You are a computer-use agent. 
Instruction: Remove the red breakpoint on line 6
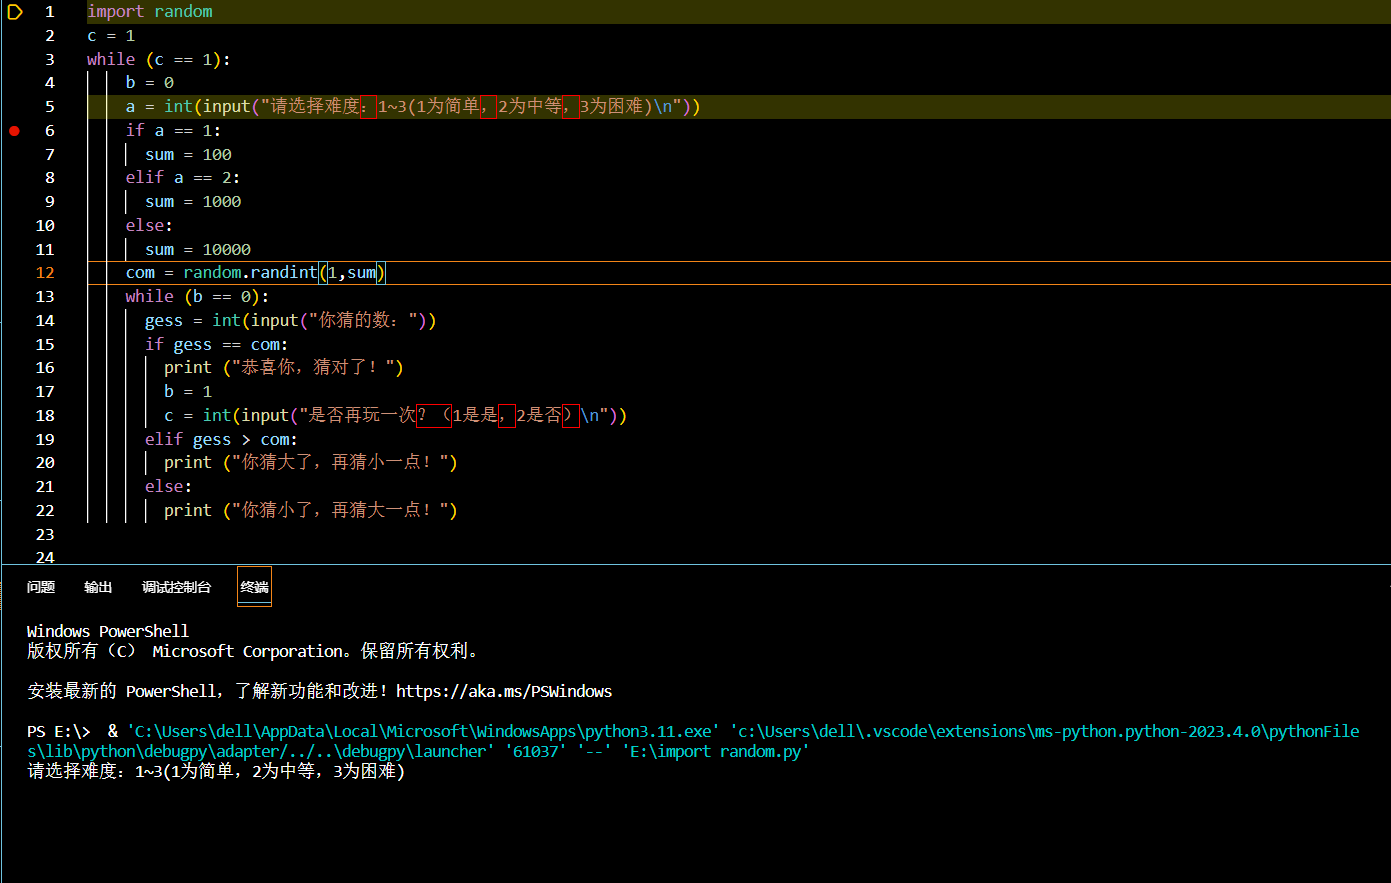(14, 130)
